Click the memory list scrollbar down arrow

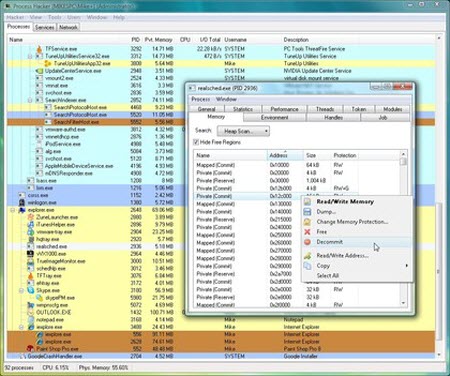coord(403,303)
